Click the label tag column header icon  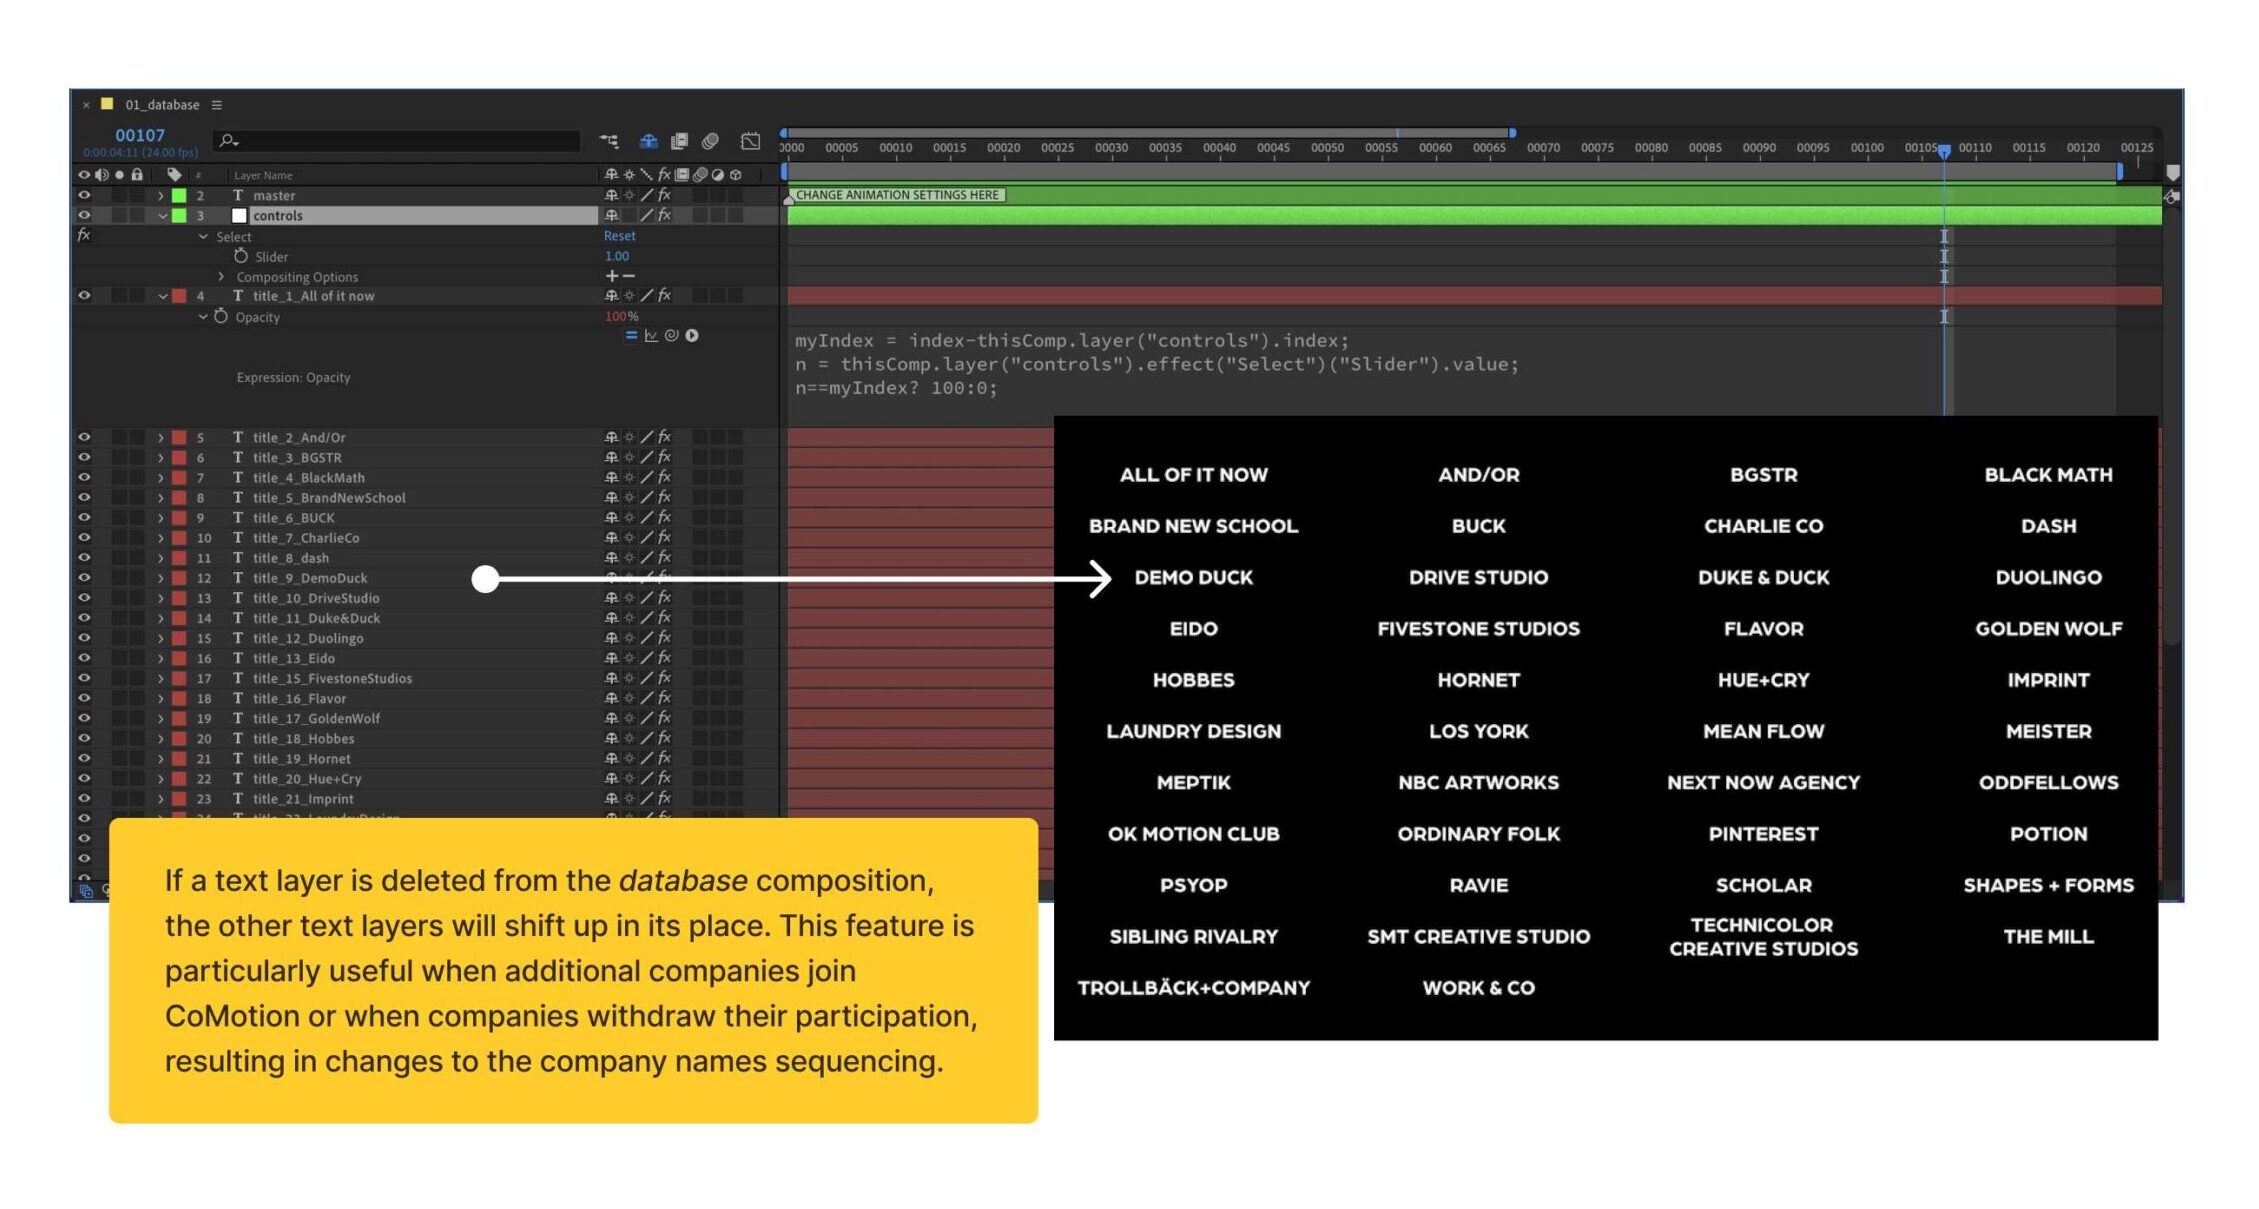[174, 174]
